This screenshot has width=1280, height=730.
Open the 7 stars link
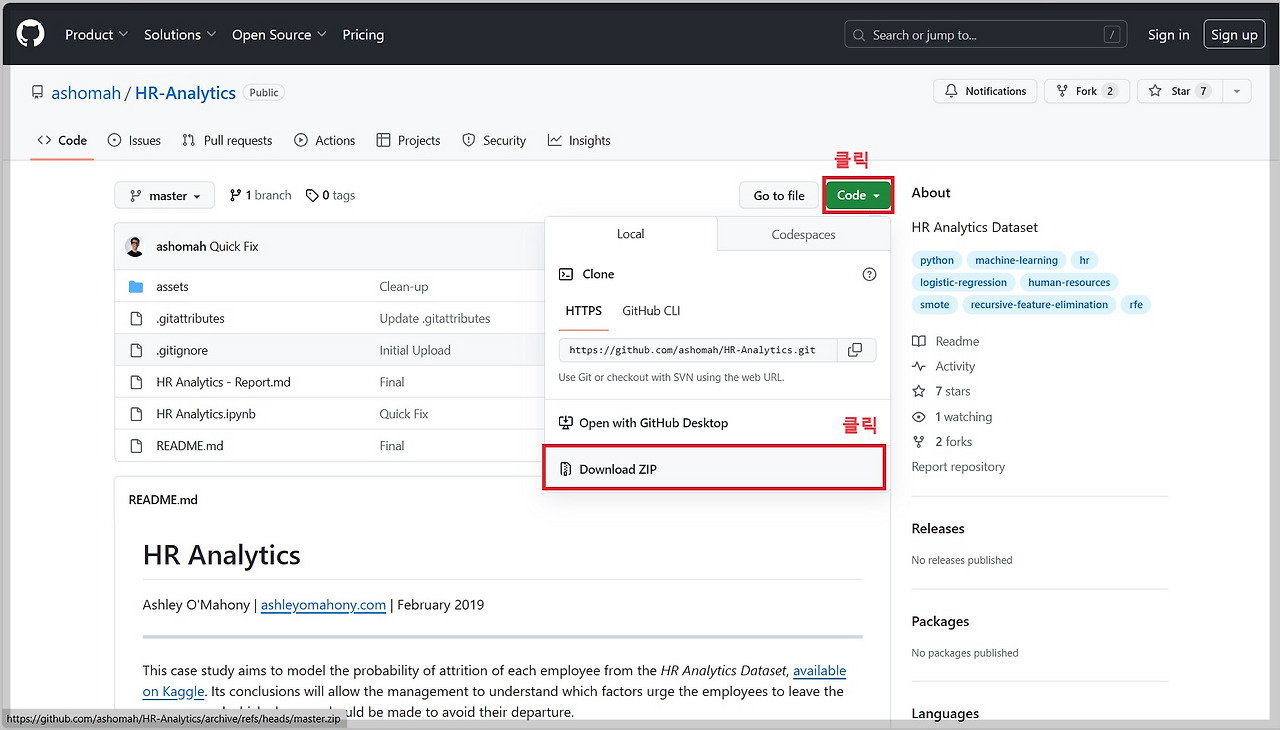(x=942, y=392)
